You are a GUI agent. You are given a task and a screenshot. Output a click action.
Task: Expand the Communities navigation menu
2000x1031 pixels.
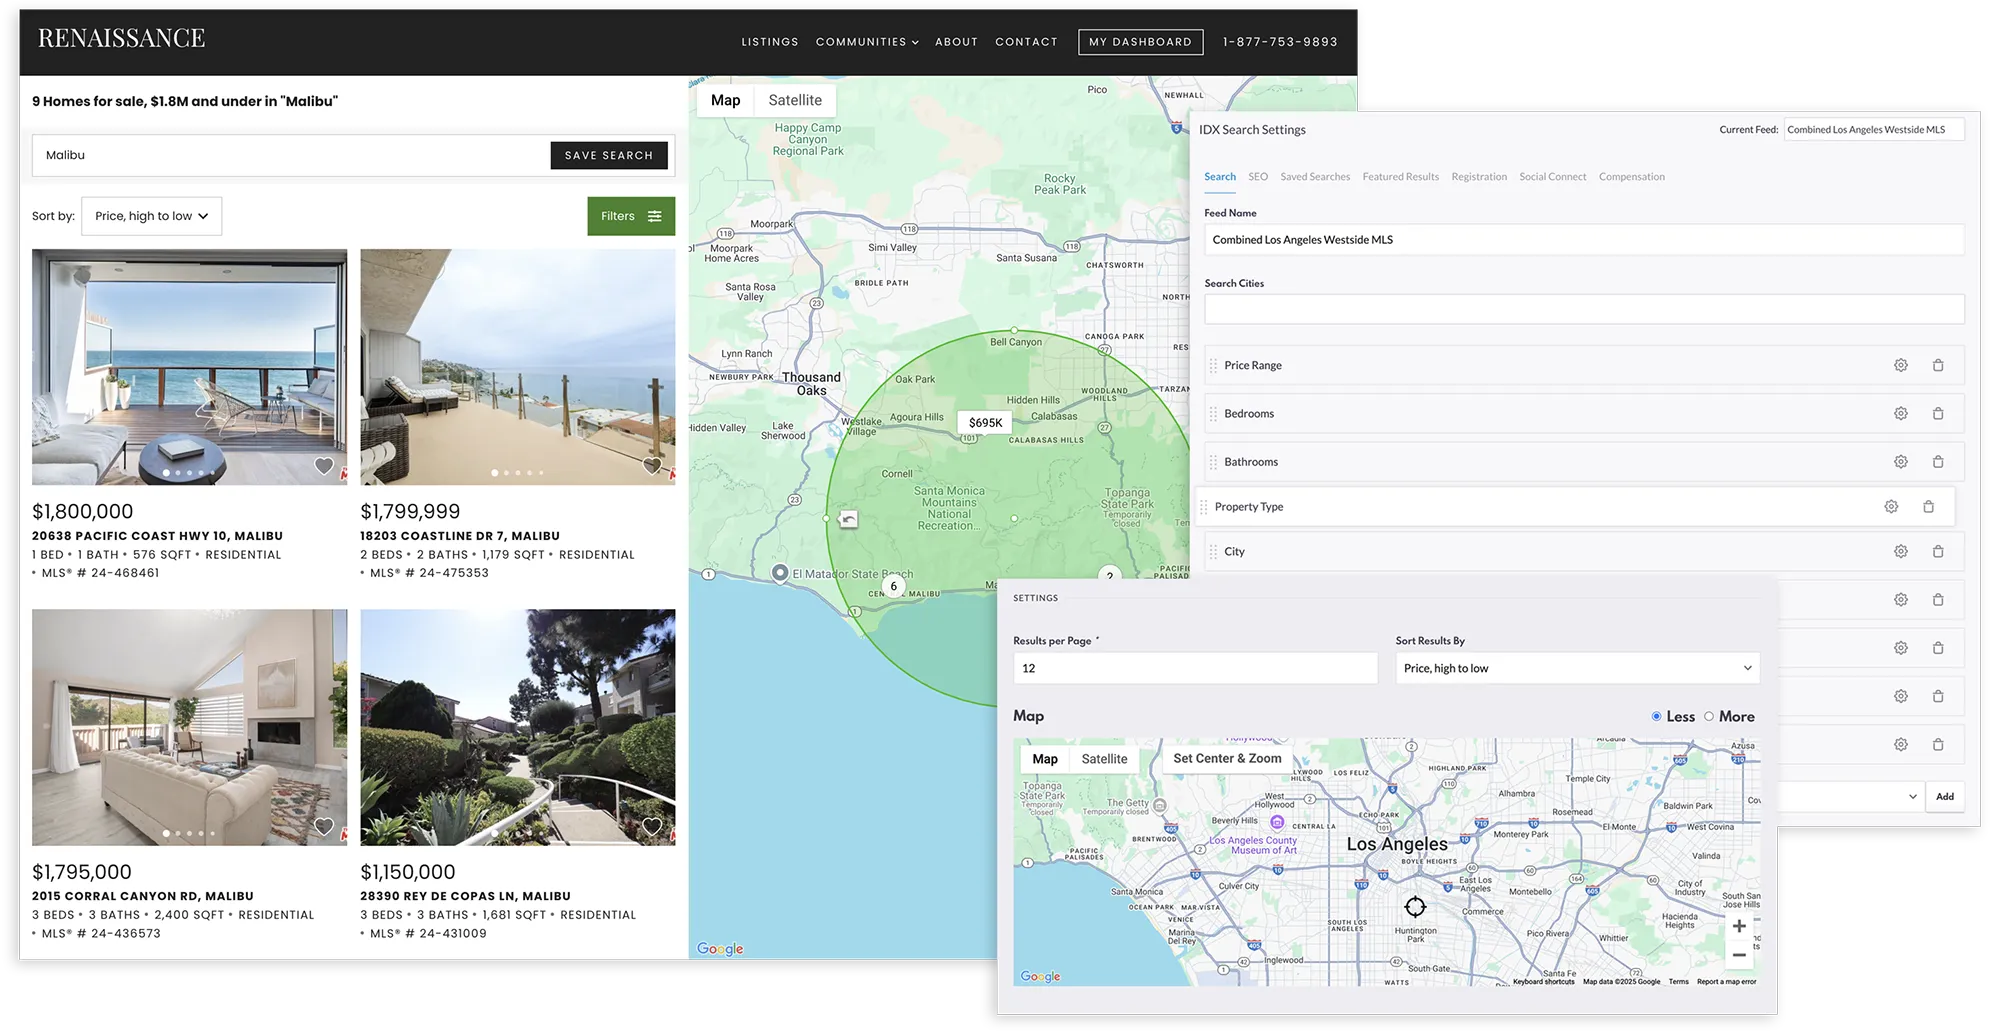(x=866, y=42)
